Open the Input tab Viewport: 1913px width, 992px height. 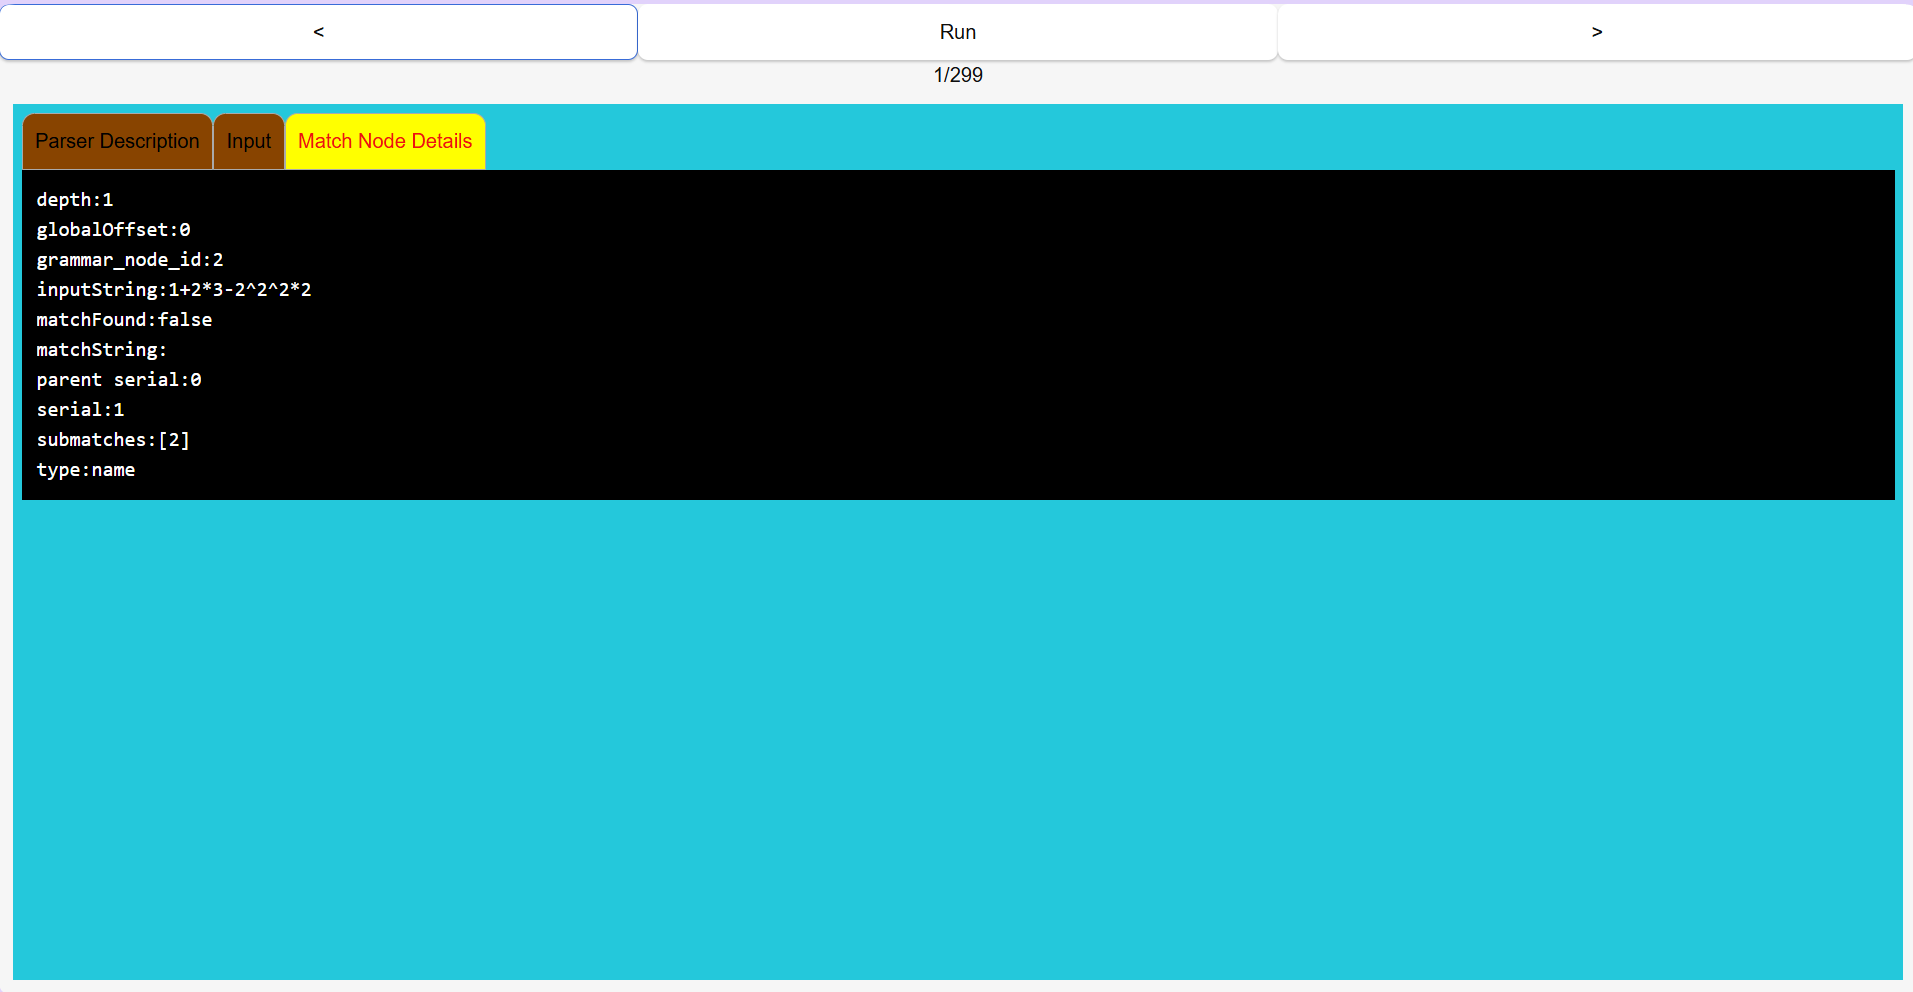pos(248,141)
